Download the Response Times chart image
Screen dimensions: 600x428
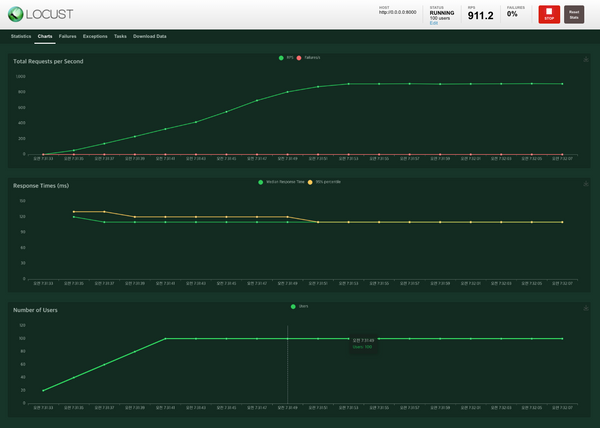585,184
